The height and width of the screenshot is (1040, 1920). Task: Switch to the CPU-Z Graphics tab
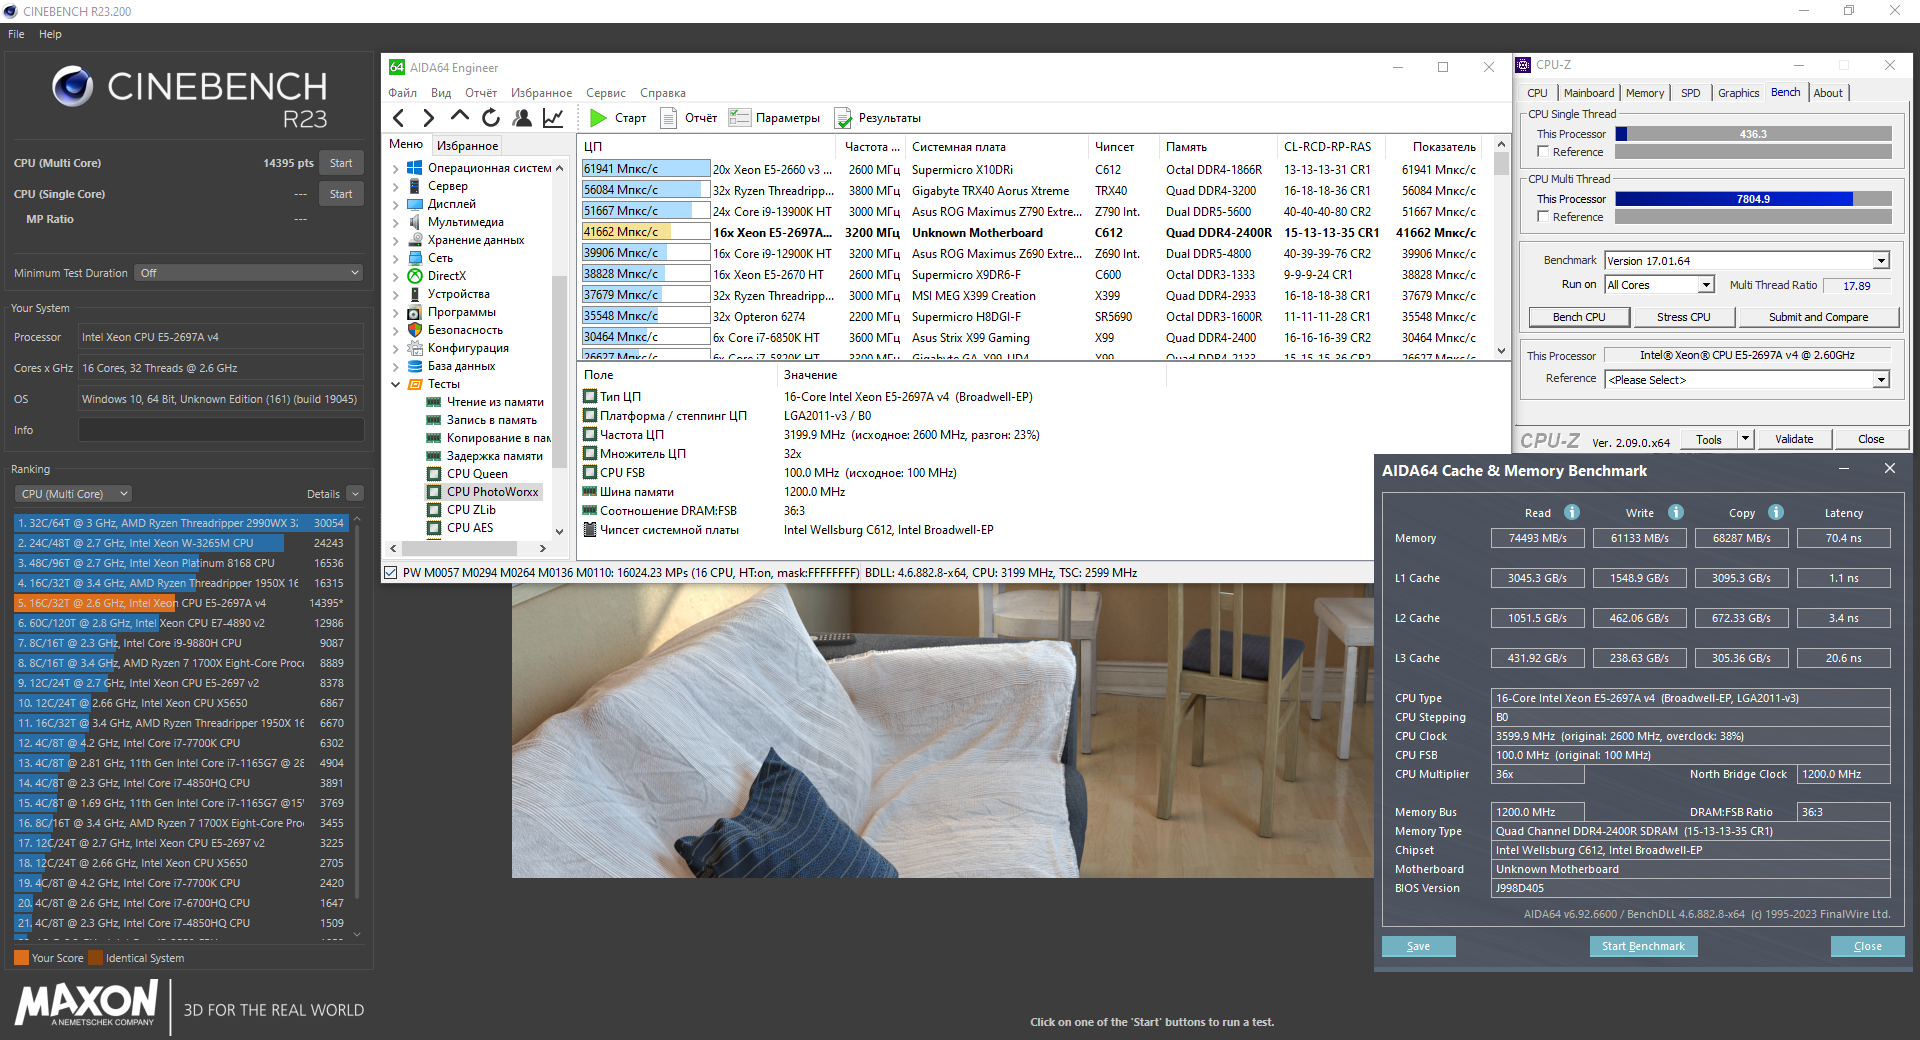(1738, 93)
